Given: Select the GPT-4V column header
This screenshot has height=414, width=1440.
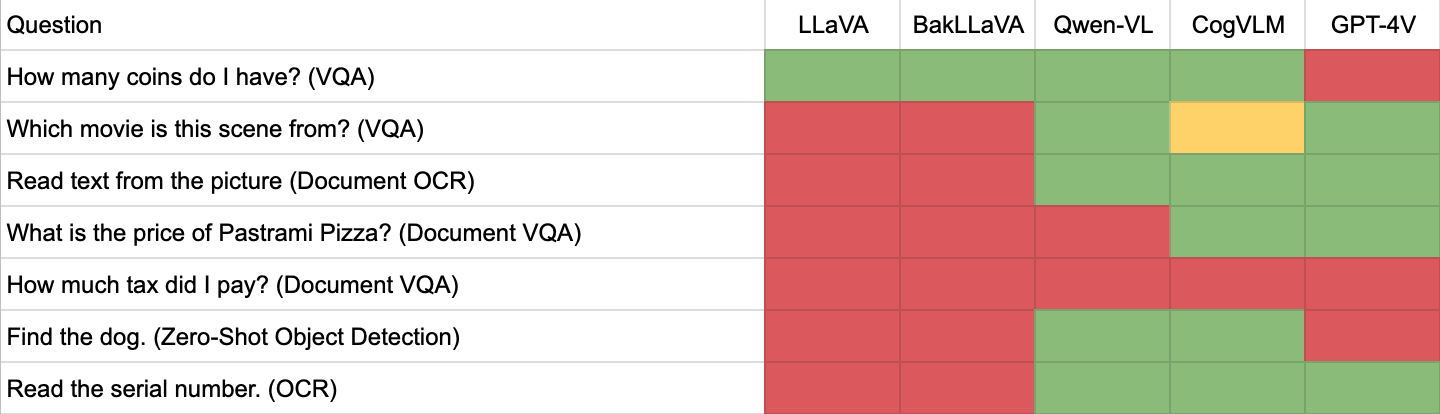Looking at the screenshot, I should [1373, 25].
